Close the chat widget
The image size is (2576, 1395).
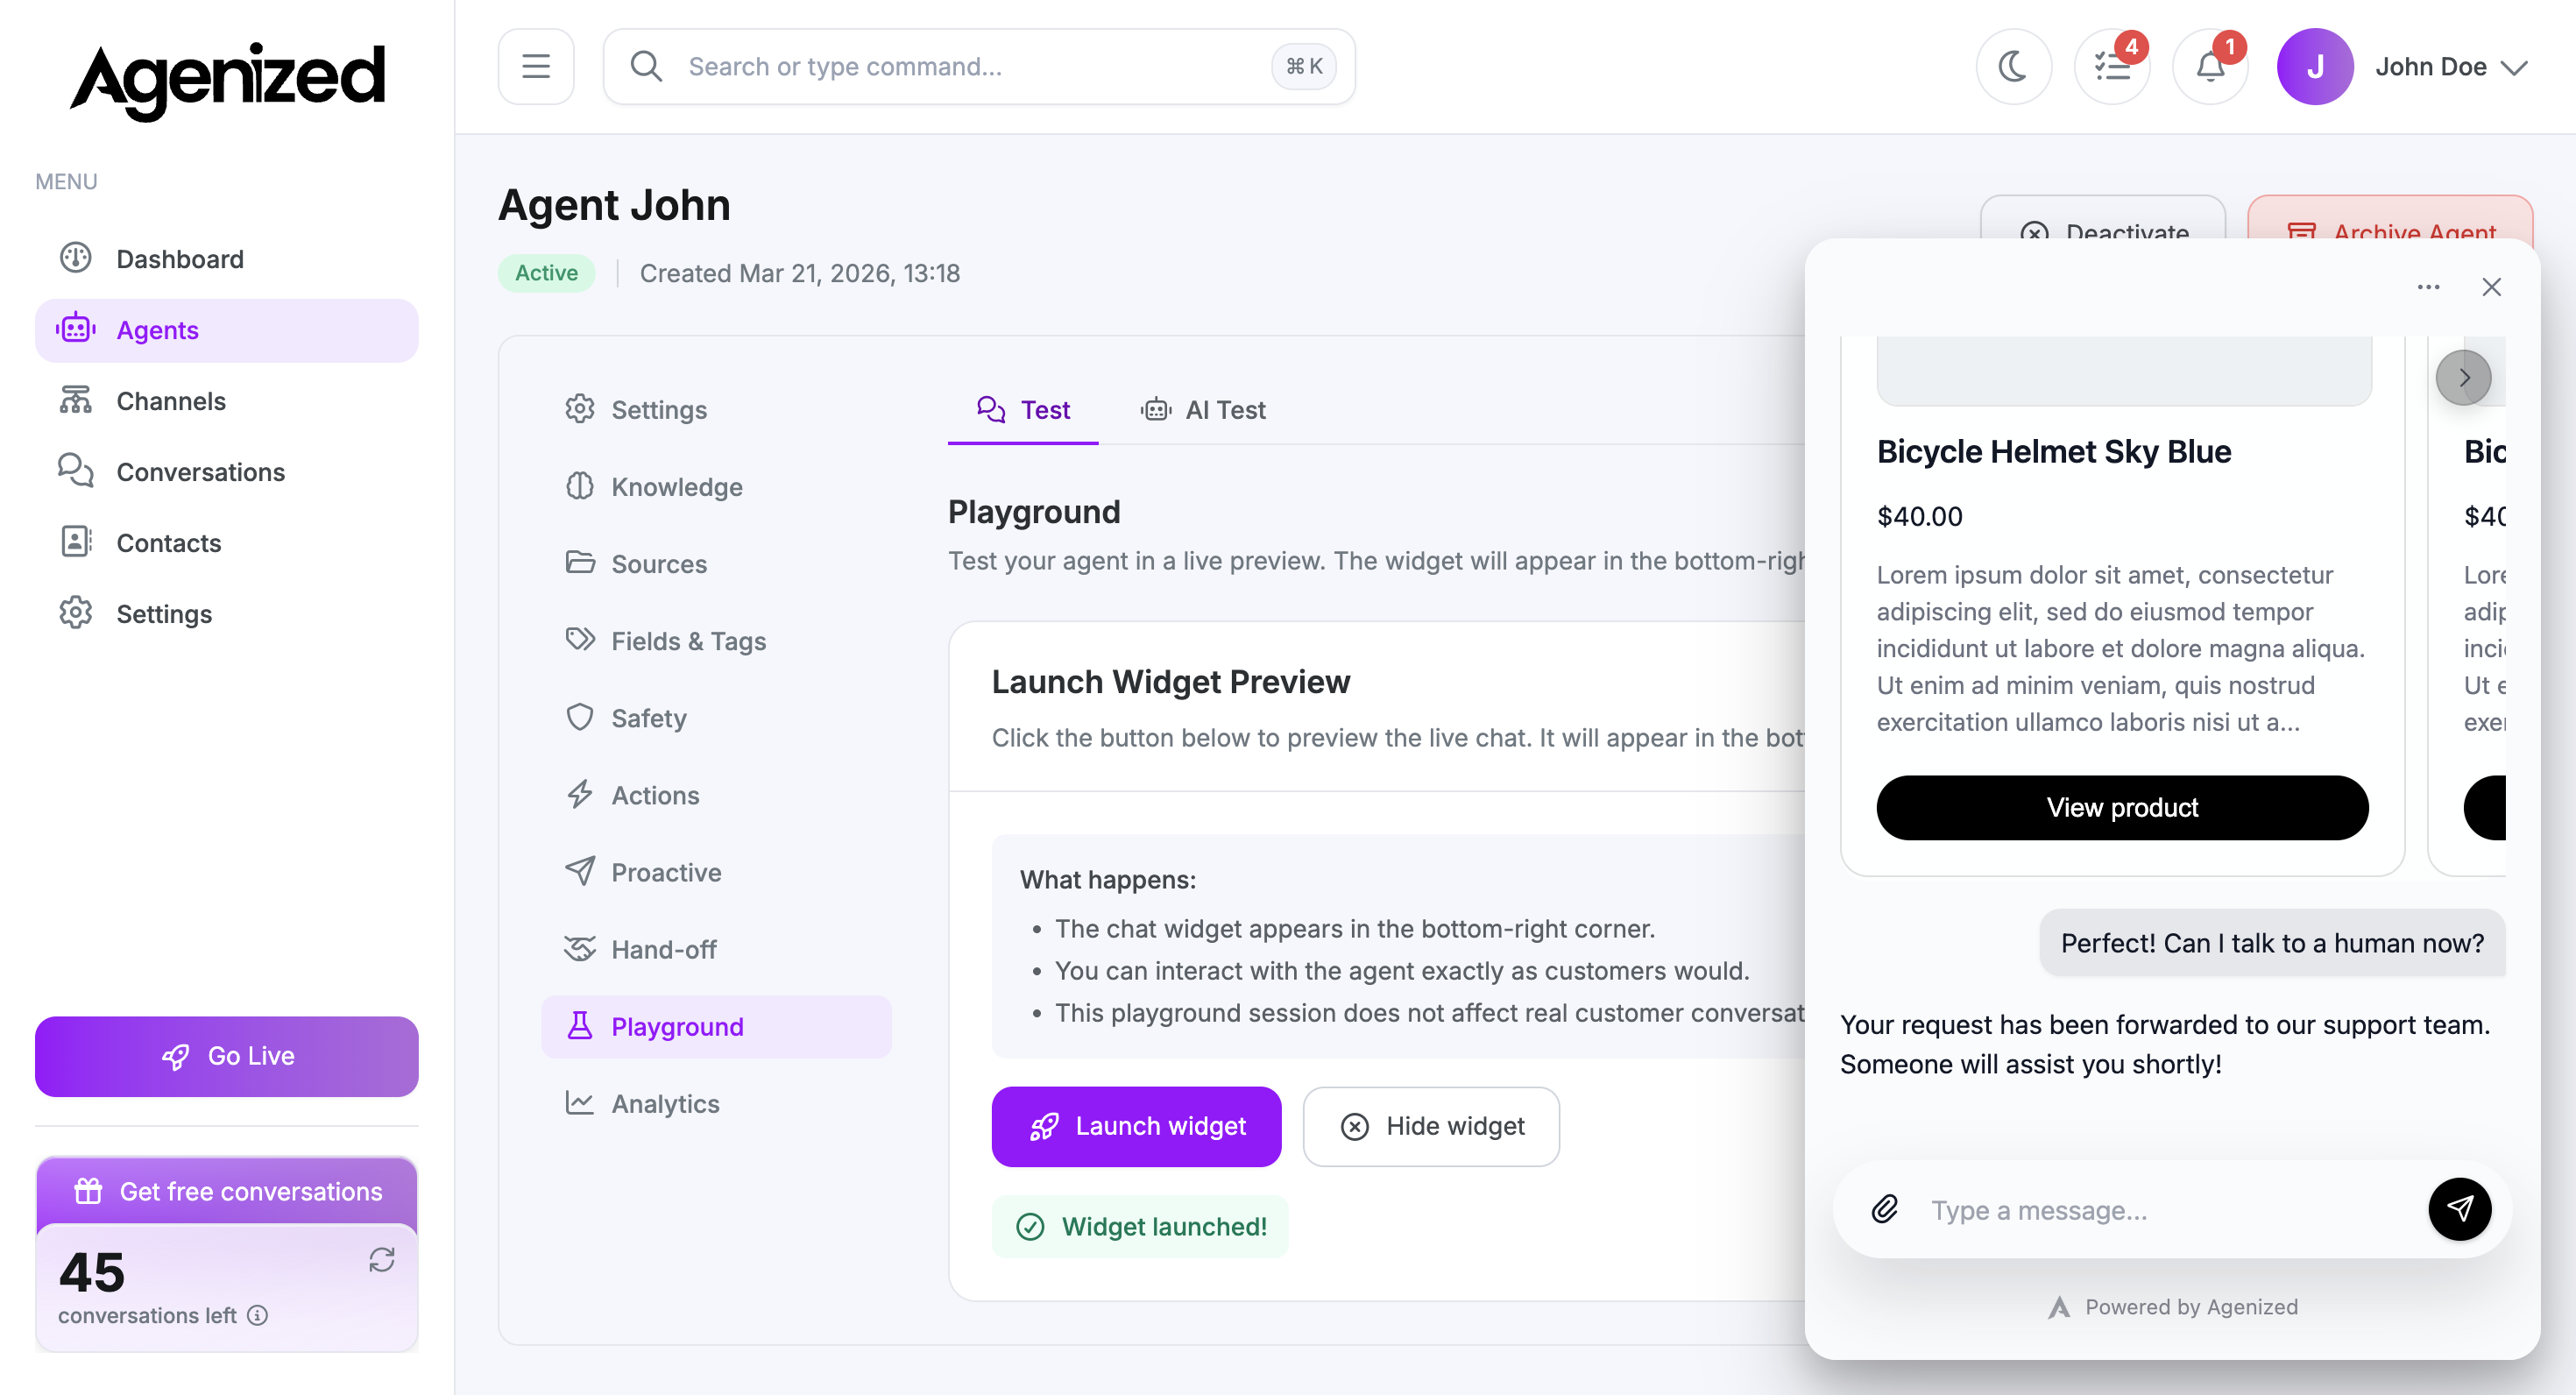tap(2491, 287)
